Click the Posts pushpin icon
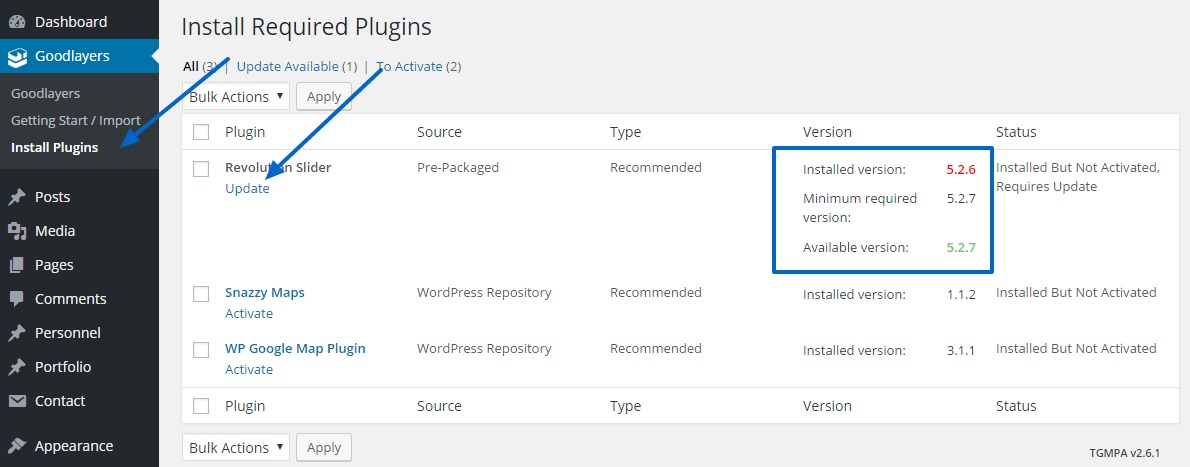This screenshot has height=467, width=1190. tap(17, 197)
